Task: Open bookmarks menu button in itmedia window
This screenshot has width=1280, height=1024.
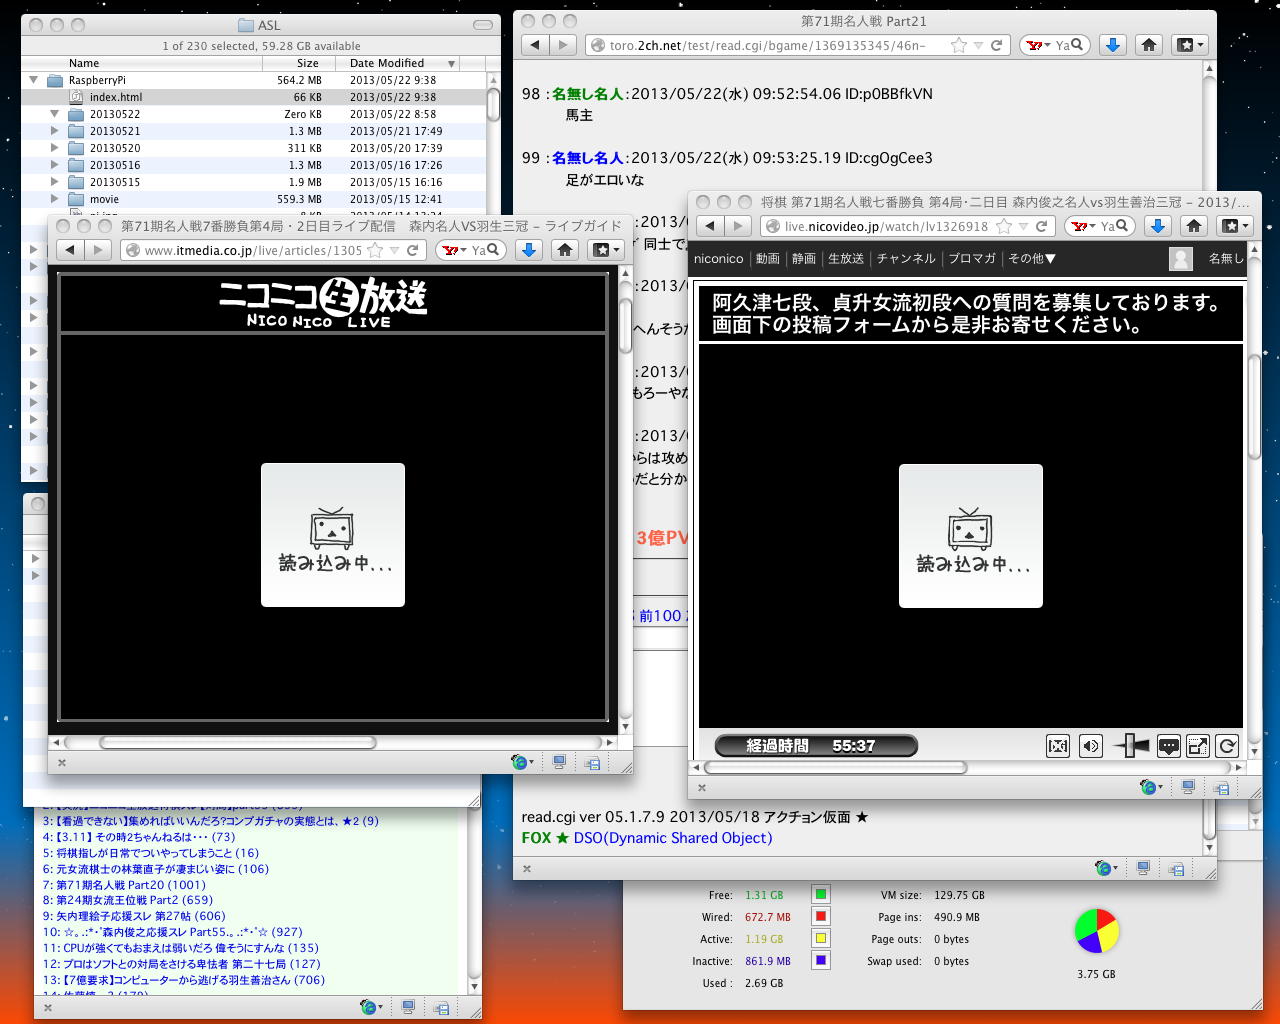Action: tap(607, 250)
